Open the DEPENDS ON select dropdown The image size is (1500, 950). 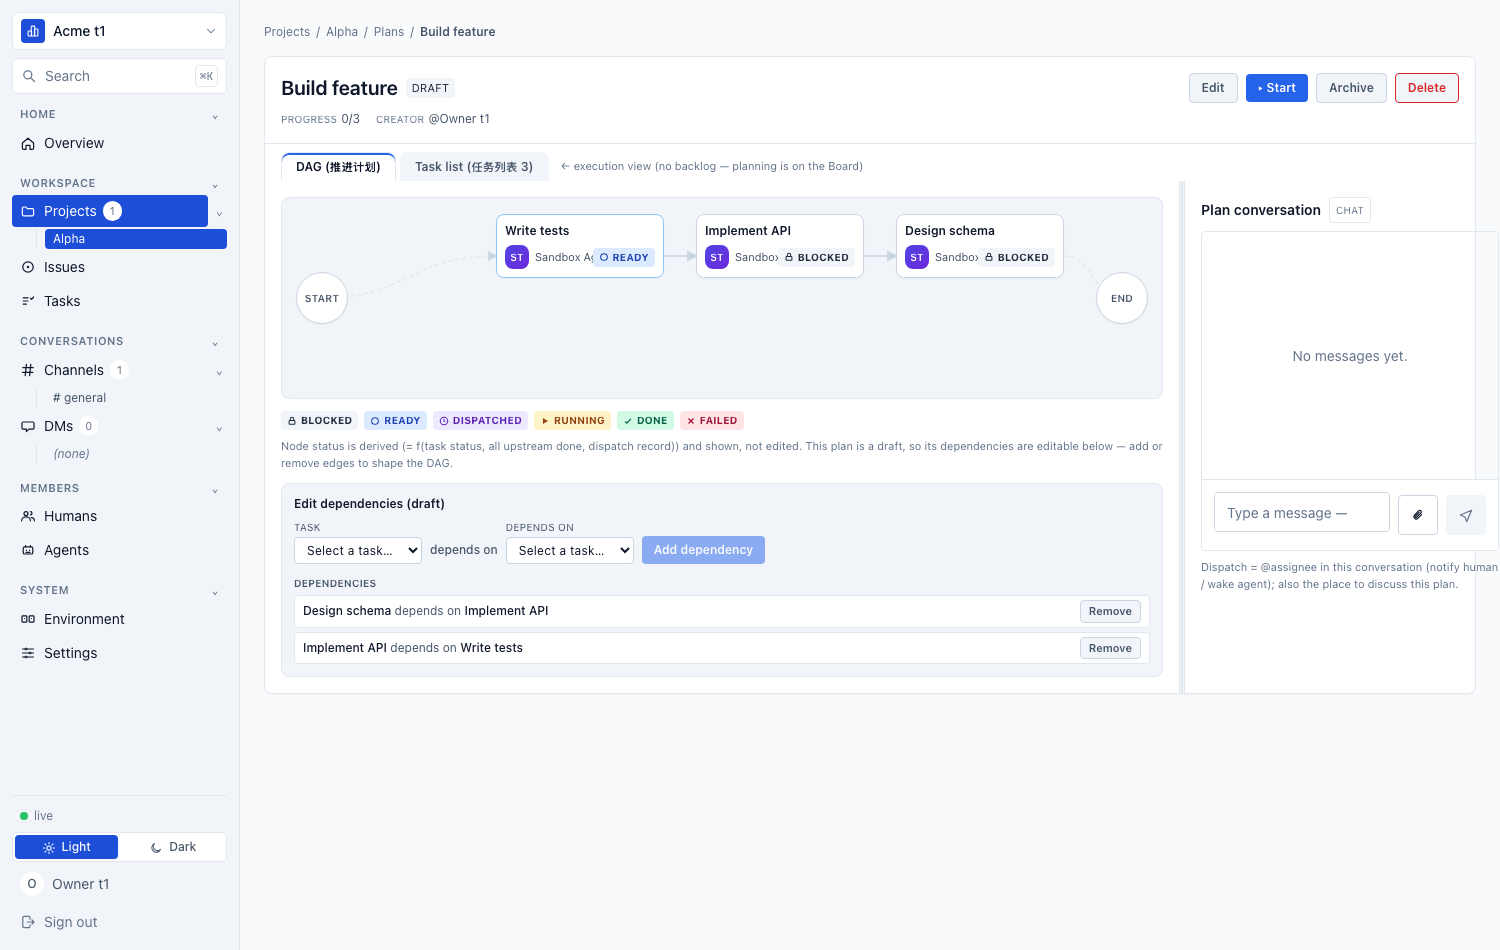(x=570, y=550)
